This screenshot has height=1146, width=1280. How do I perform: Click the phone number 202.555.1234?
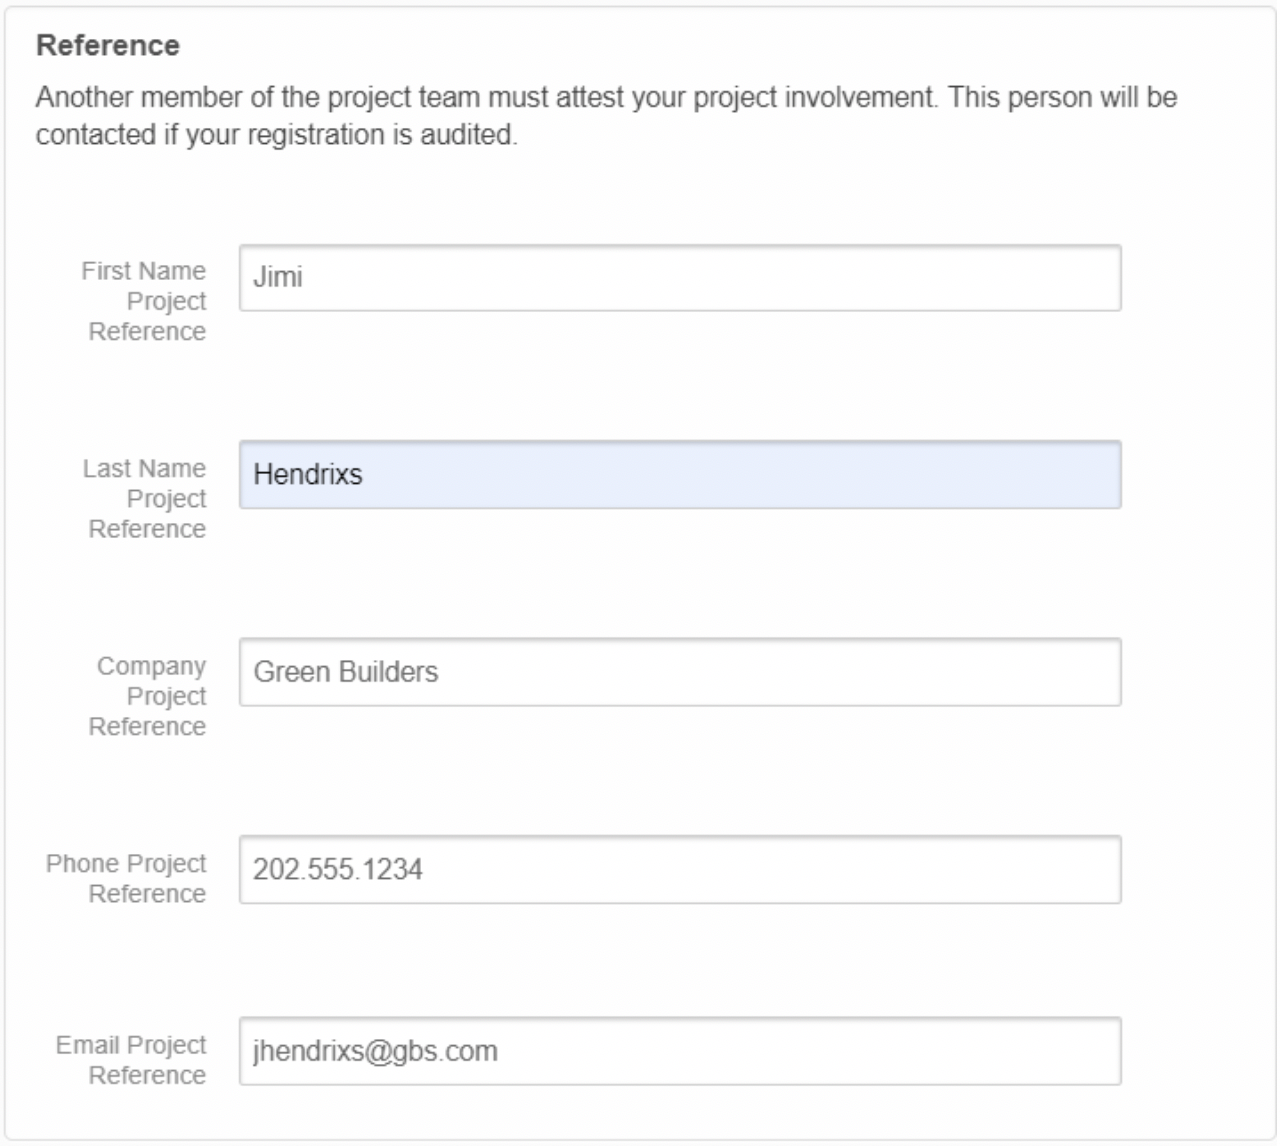(338, 870)
